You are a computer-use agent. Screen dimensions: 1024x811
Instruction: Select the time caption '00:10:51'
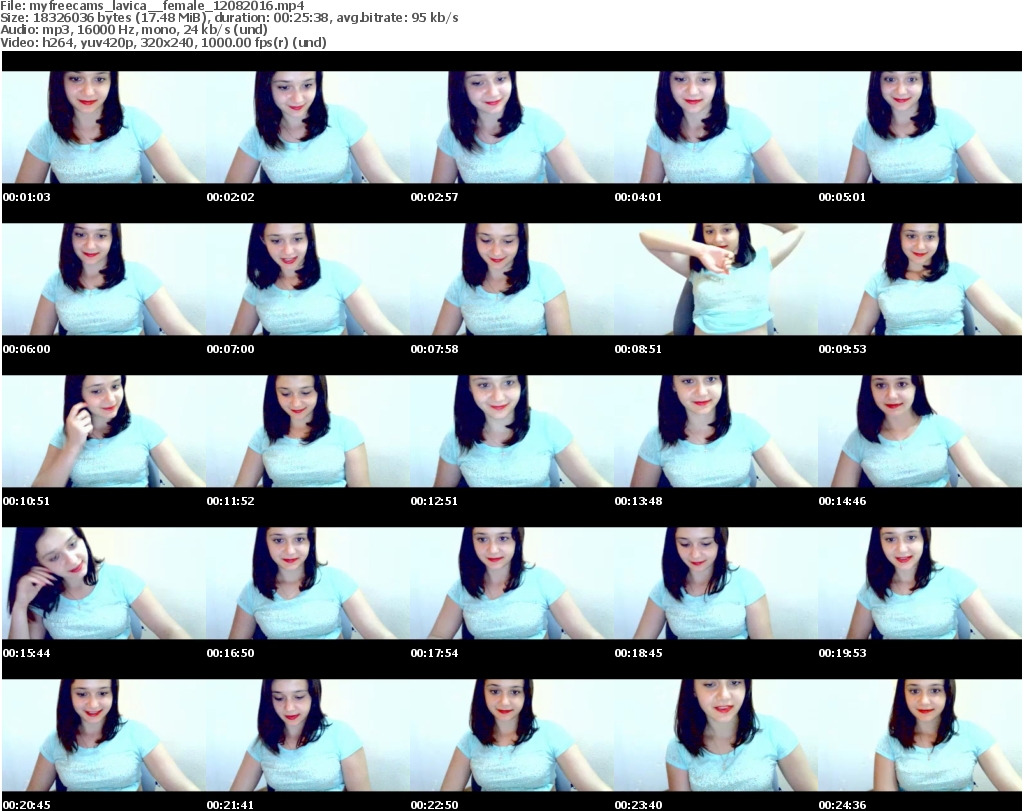26,501
